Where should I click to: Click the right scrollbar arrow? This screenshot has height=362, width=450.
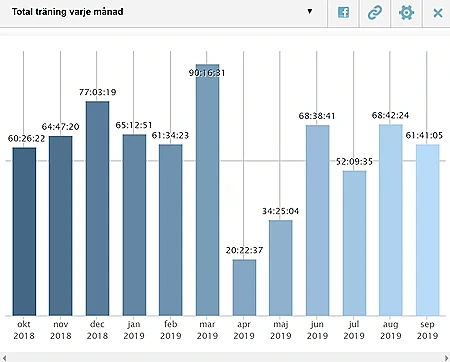coord(446,357)
